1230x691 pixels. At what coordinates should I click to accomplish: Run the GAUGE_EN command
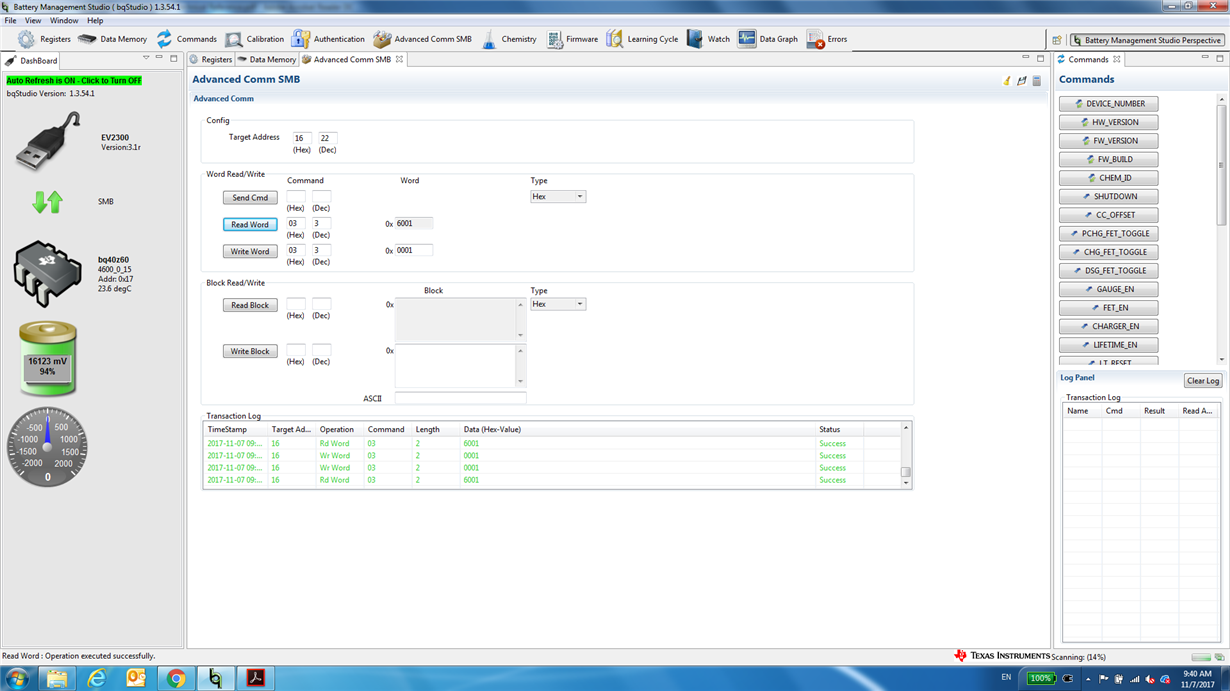tap(1109, 289)
